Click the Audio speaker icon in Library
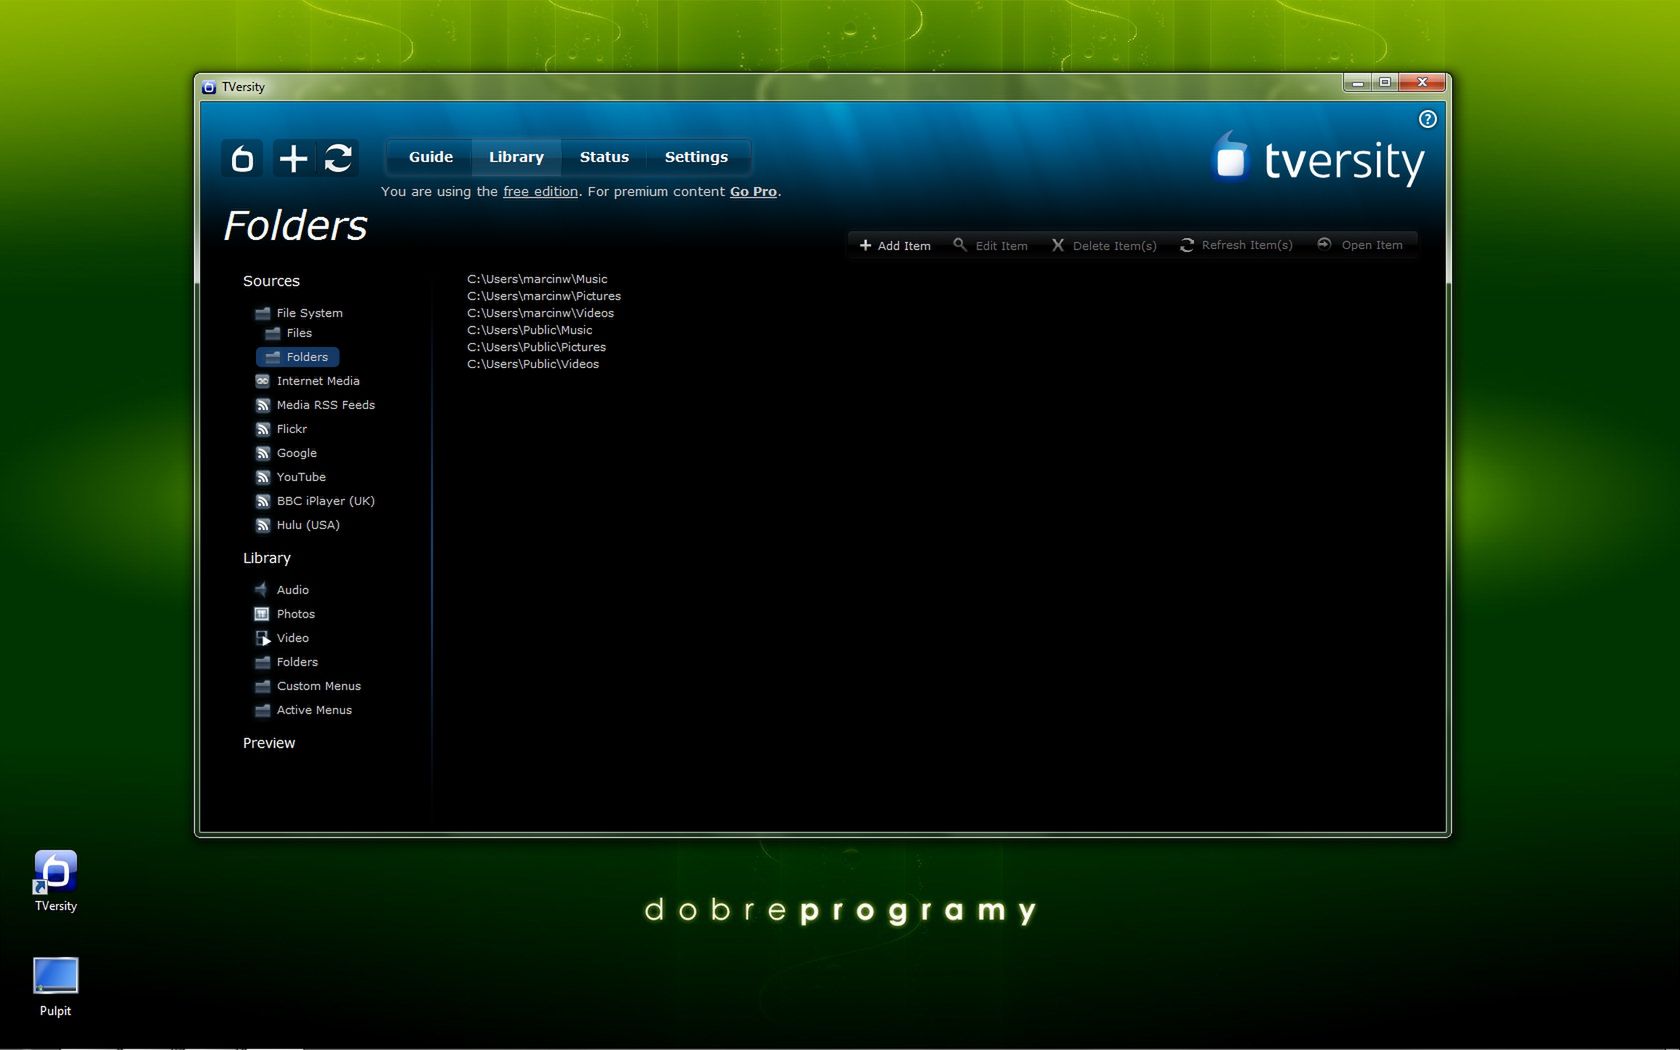Image resolution: width=1680 pixels, height=1050 pixels. [262, 590]
